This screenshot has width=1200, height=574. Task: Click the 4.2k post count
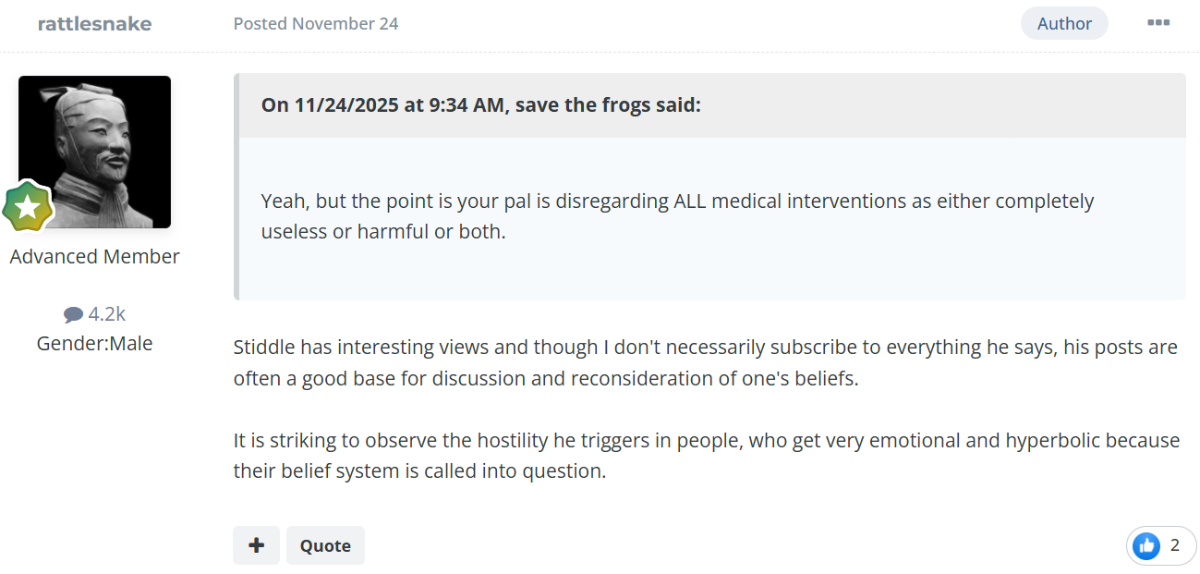click(x=106, y=314)
